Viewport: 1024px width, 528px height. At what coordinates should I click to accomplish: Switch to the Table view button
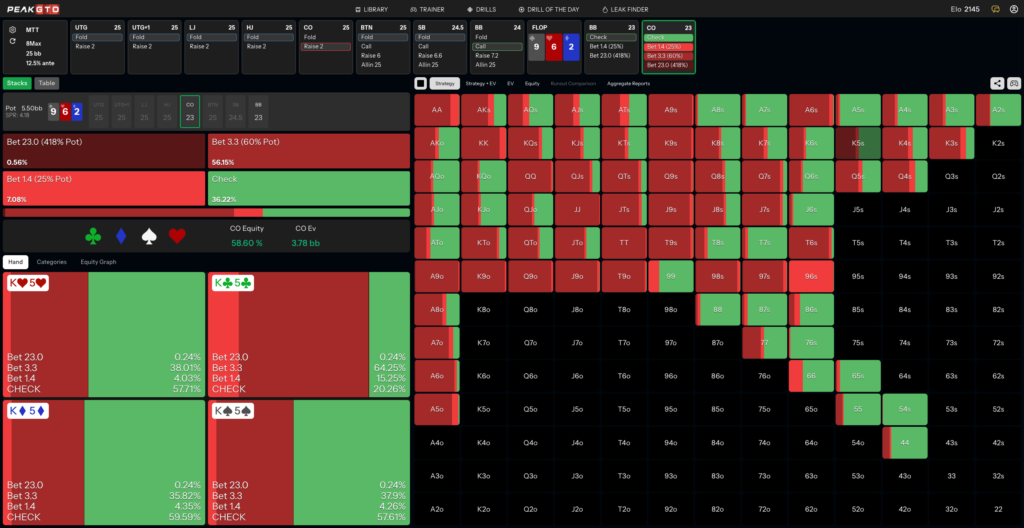pos(46,83)
